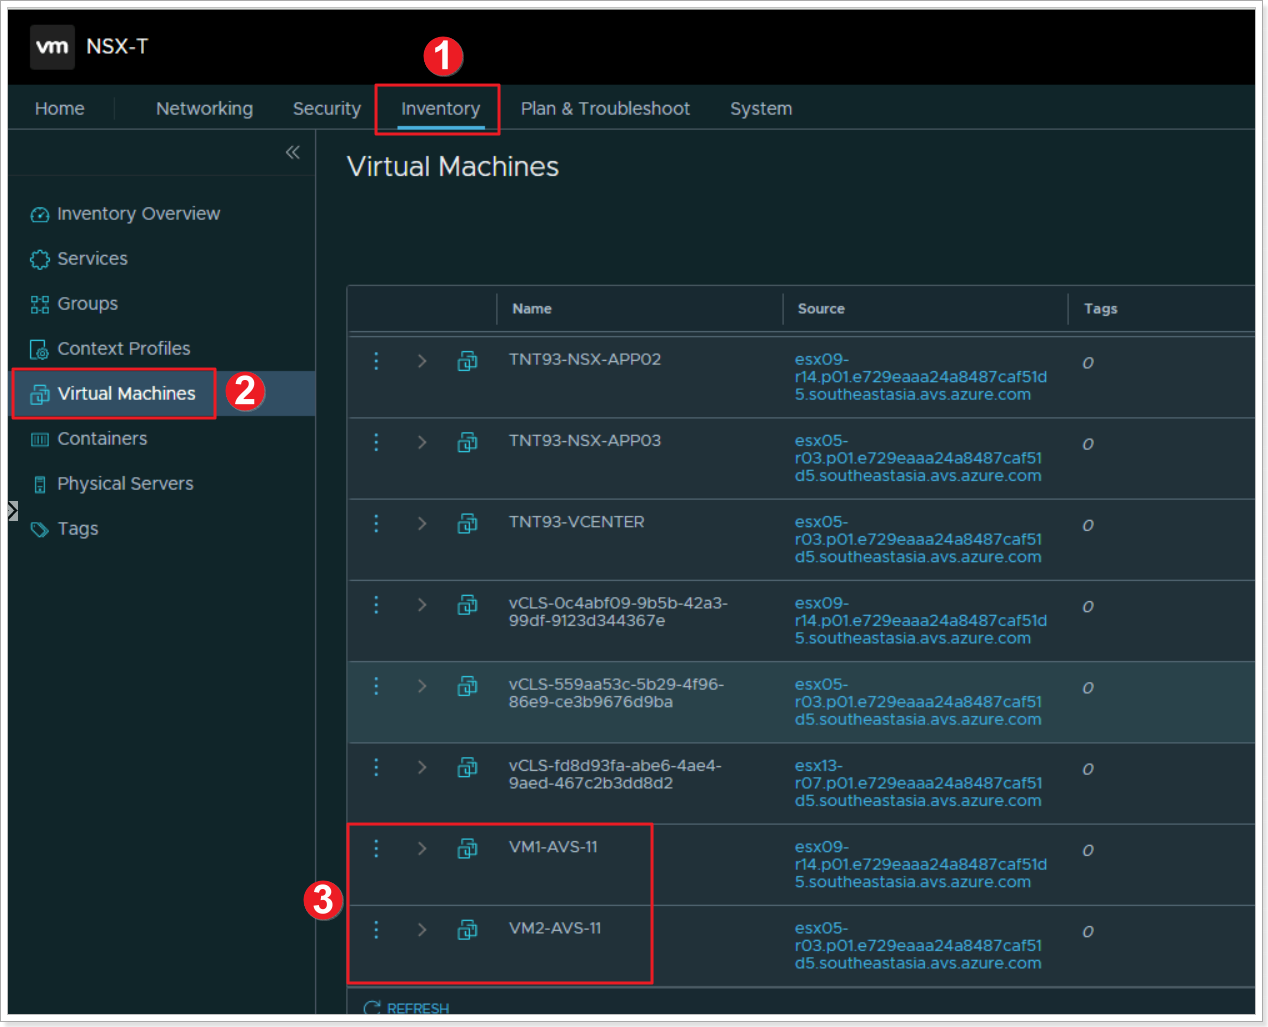Viewport: 1268px width, 1027px height.
Task: Go to the Home tab
Action: [60, 108]
